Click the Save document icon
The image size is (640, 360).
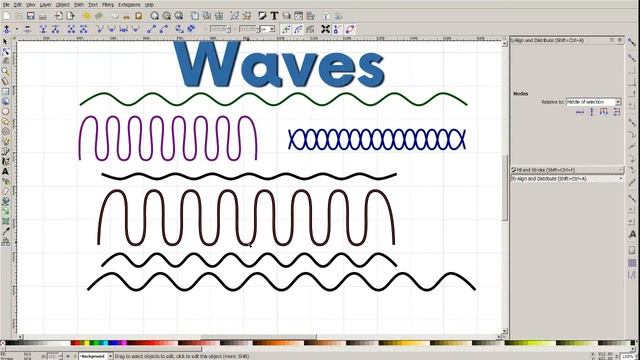pos(31,16)
